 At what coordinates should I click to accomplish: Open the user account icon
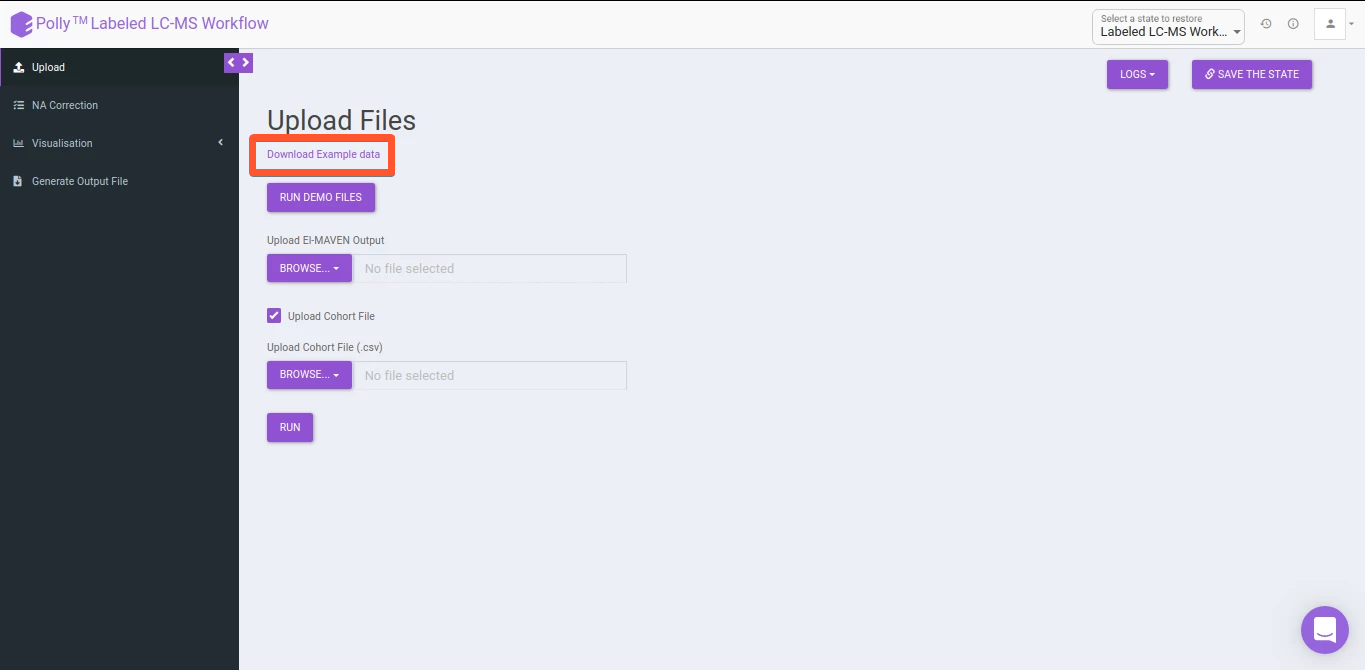[1329, 23]
